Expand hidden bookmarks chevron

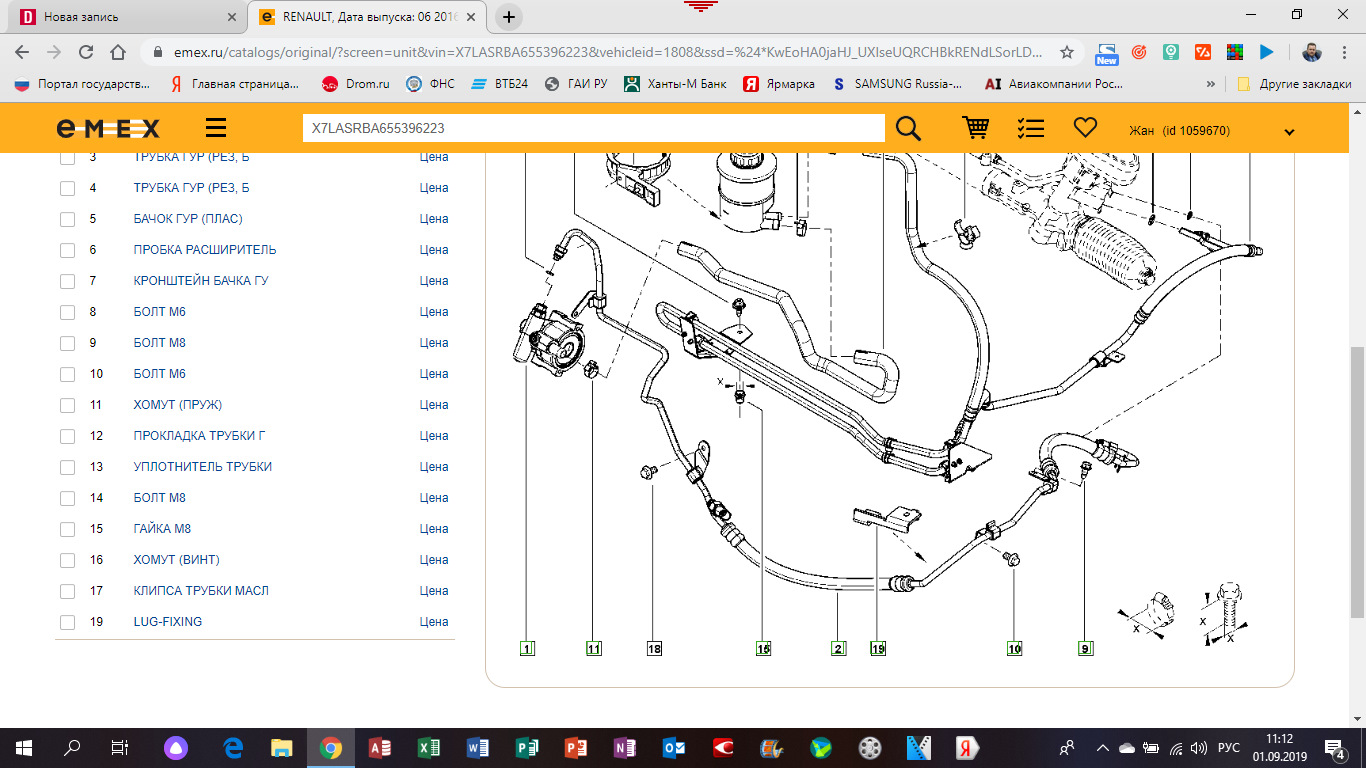click(x=1211, y=84)
